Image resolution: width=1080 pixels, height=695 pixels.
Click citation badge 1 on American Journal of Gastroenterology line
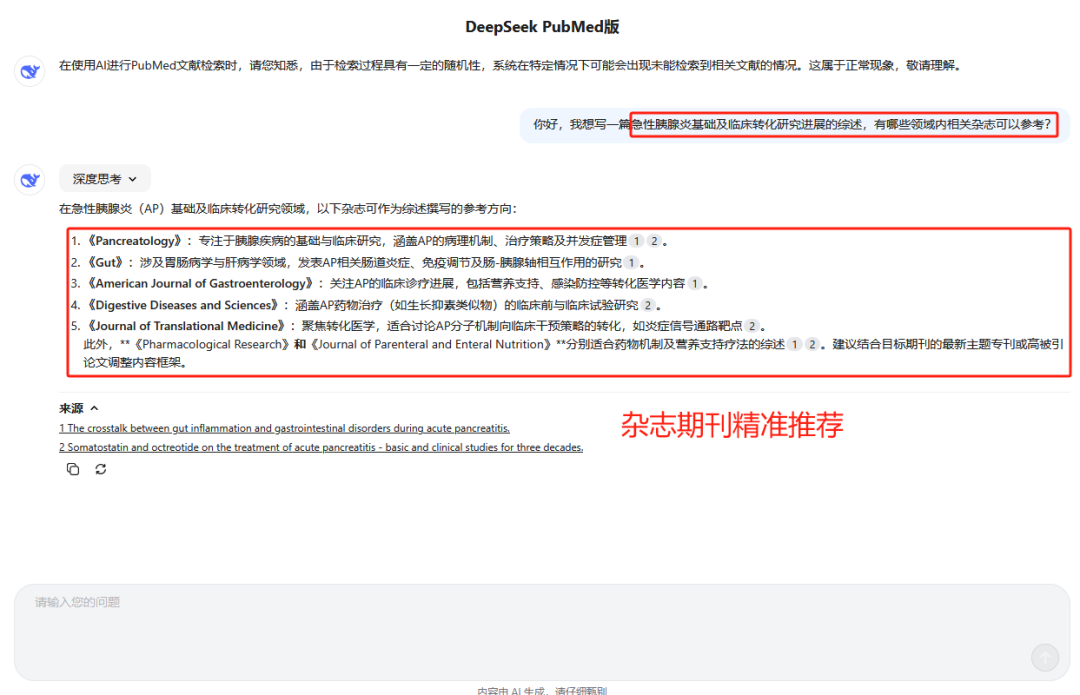coord(695,284)
